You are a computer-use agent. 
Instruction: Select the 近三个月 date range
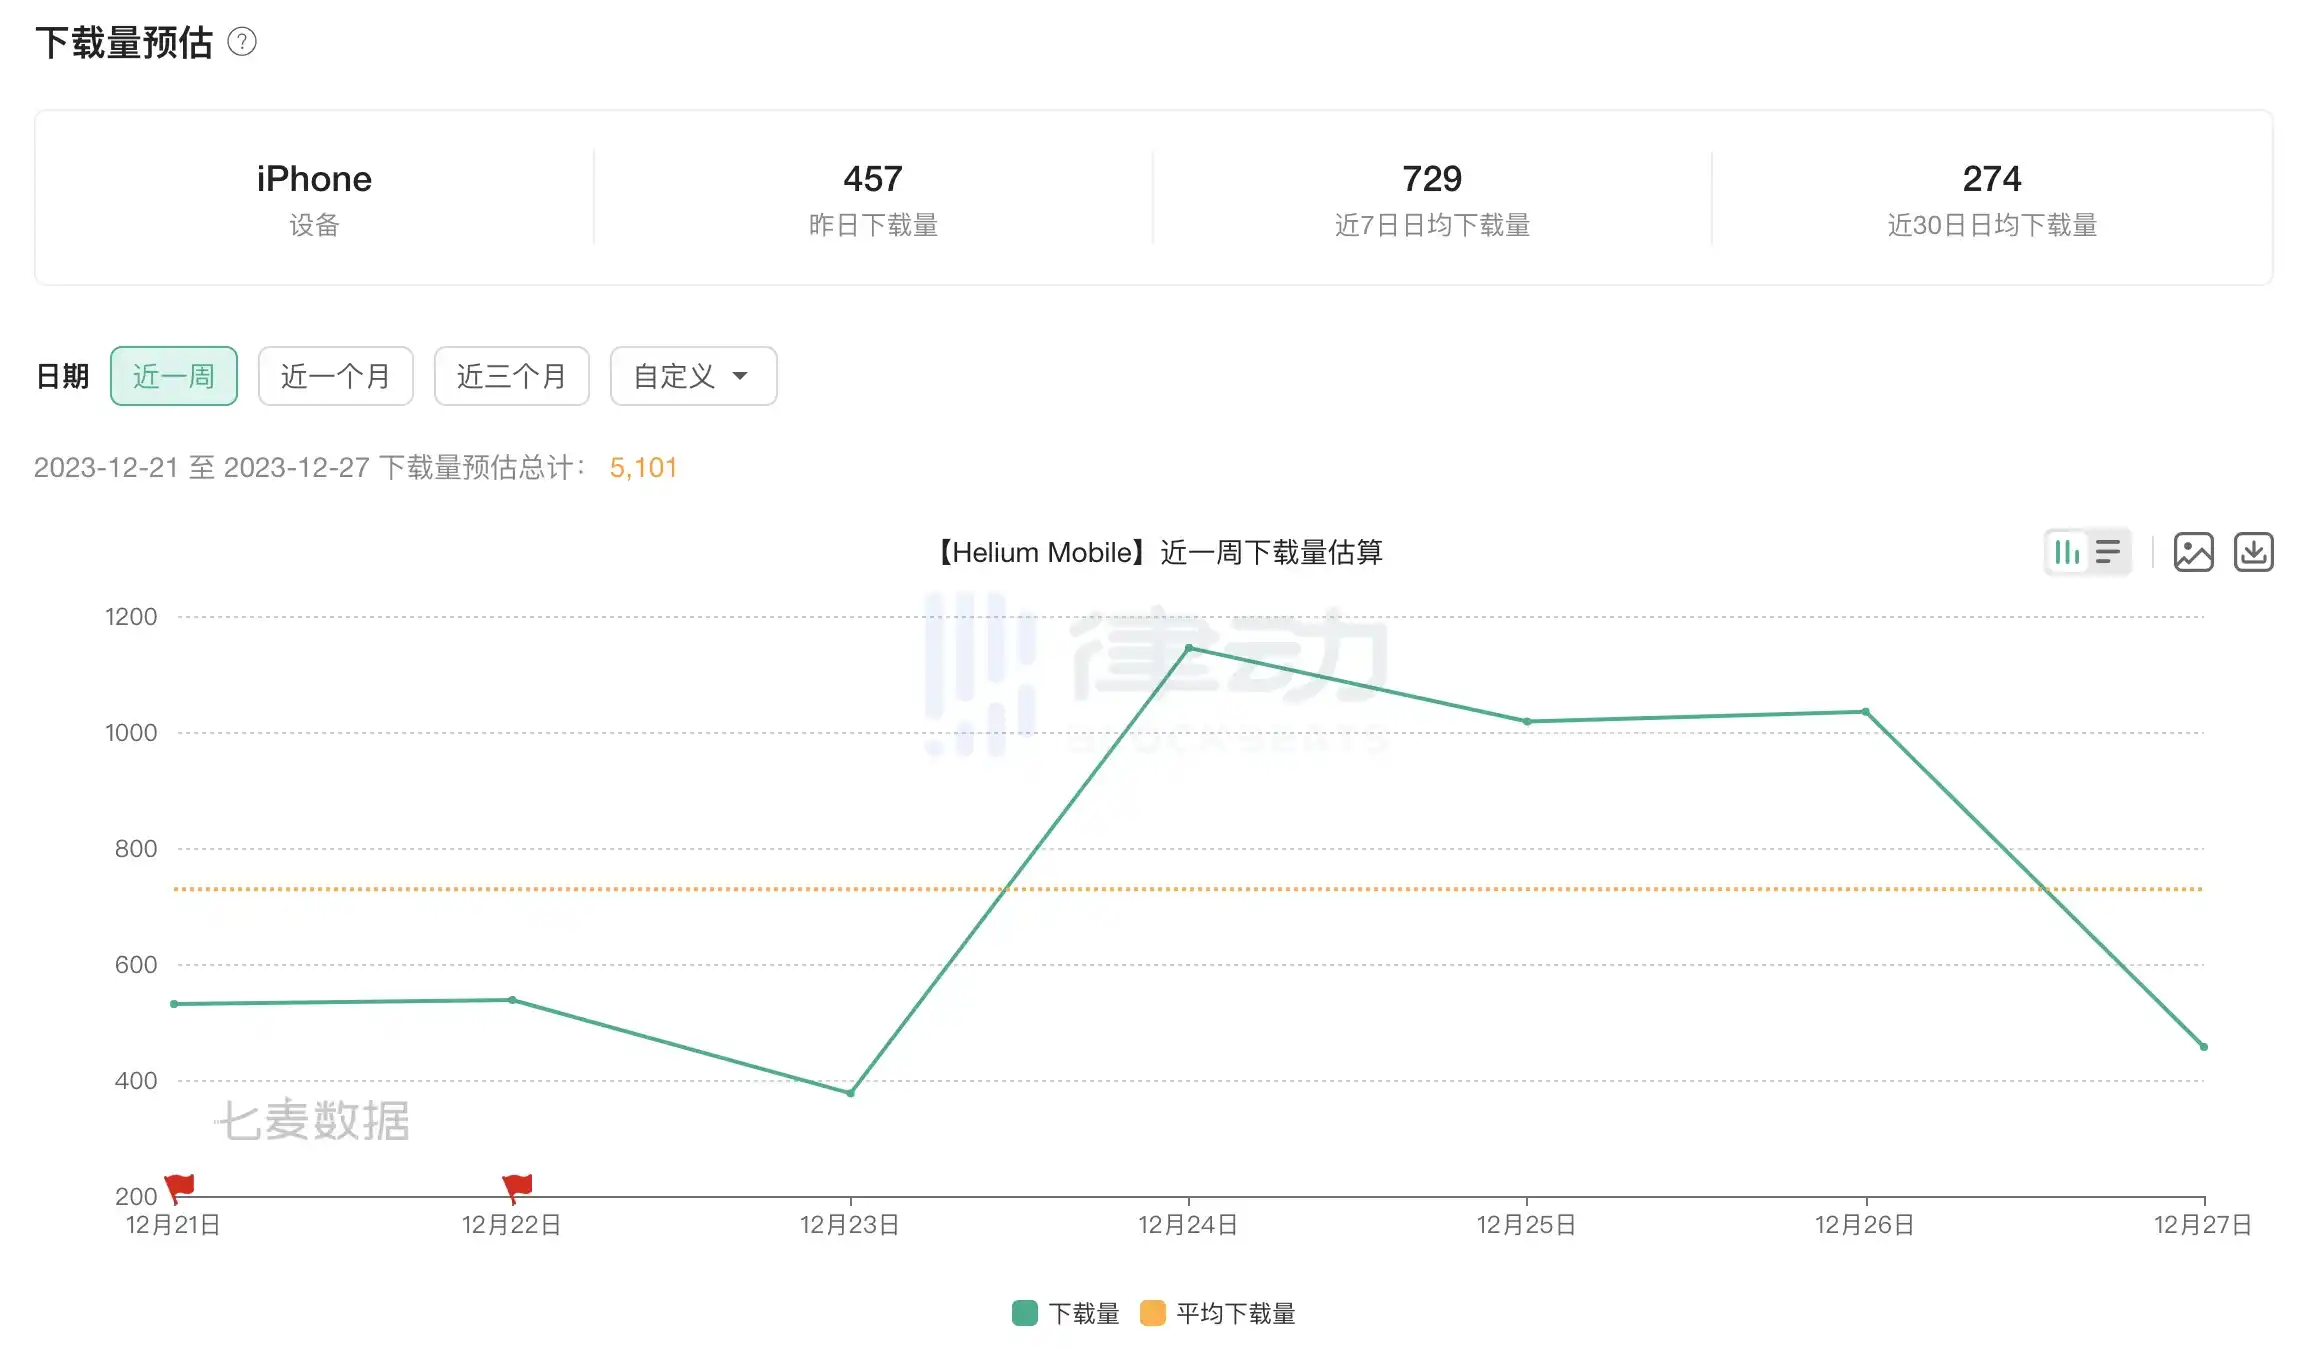click(511, 376)
